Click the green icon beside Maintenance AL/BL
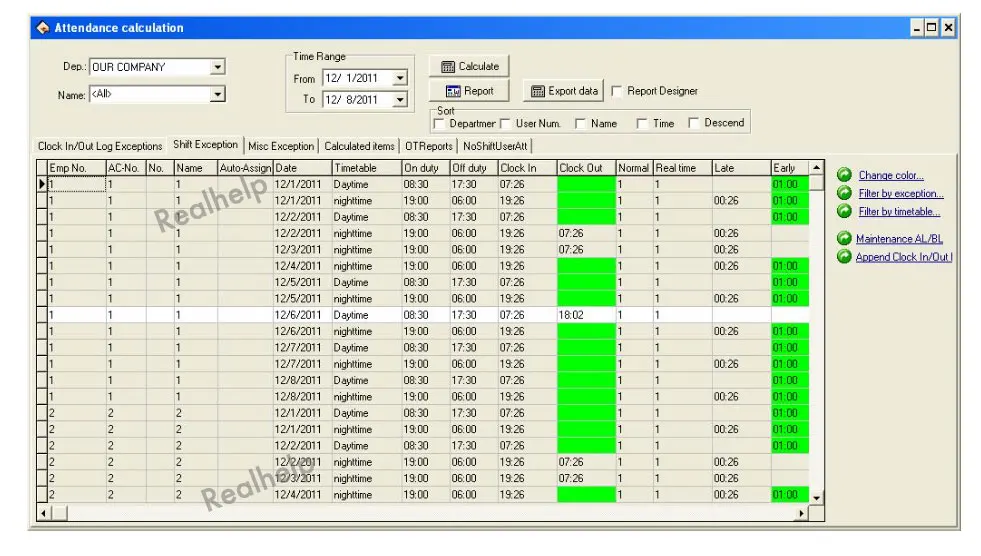Image resolution: width=981 pixels, height=556 pixels. pyautogui.click(x=844, y=238)
